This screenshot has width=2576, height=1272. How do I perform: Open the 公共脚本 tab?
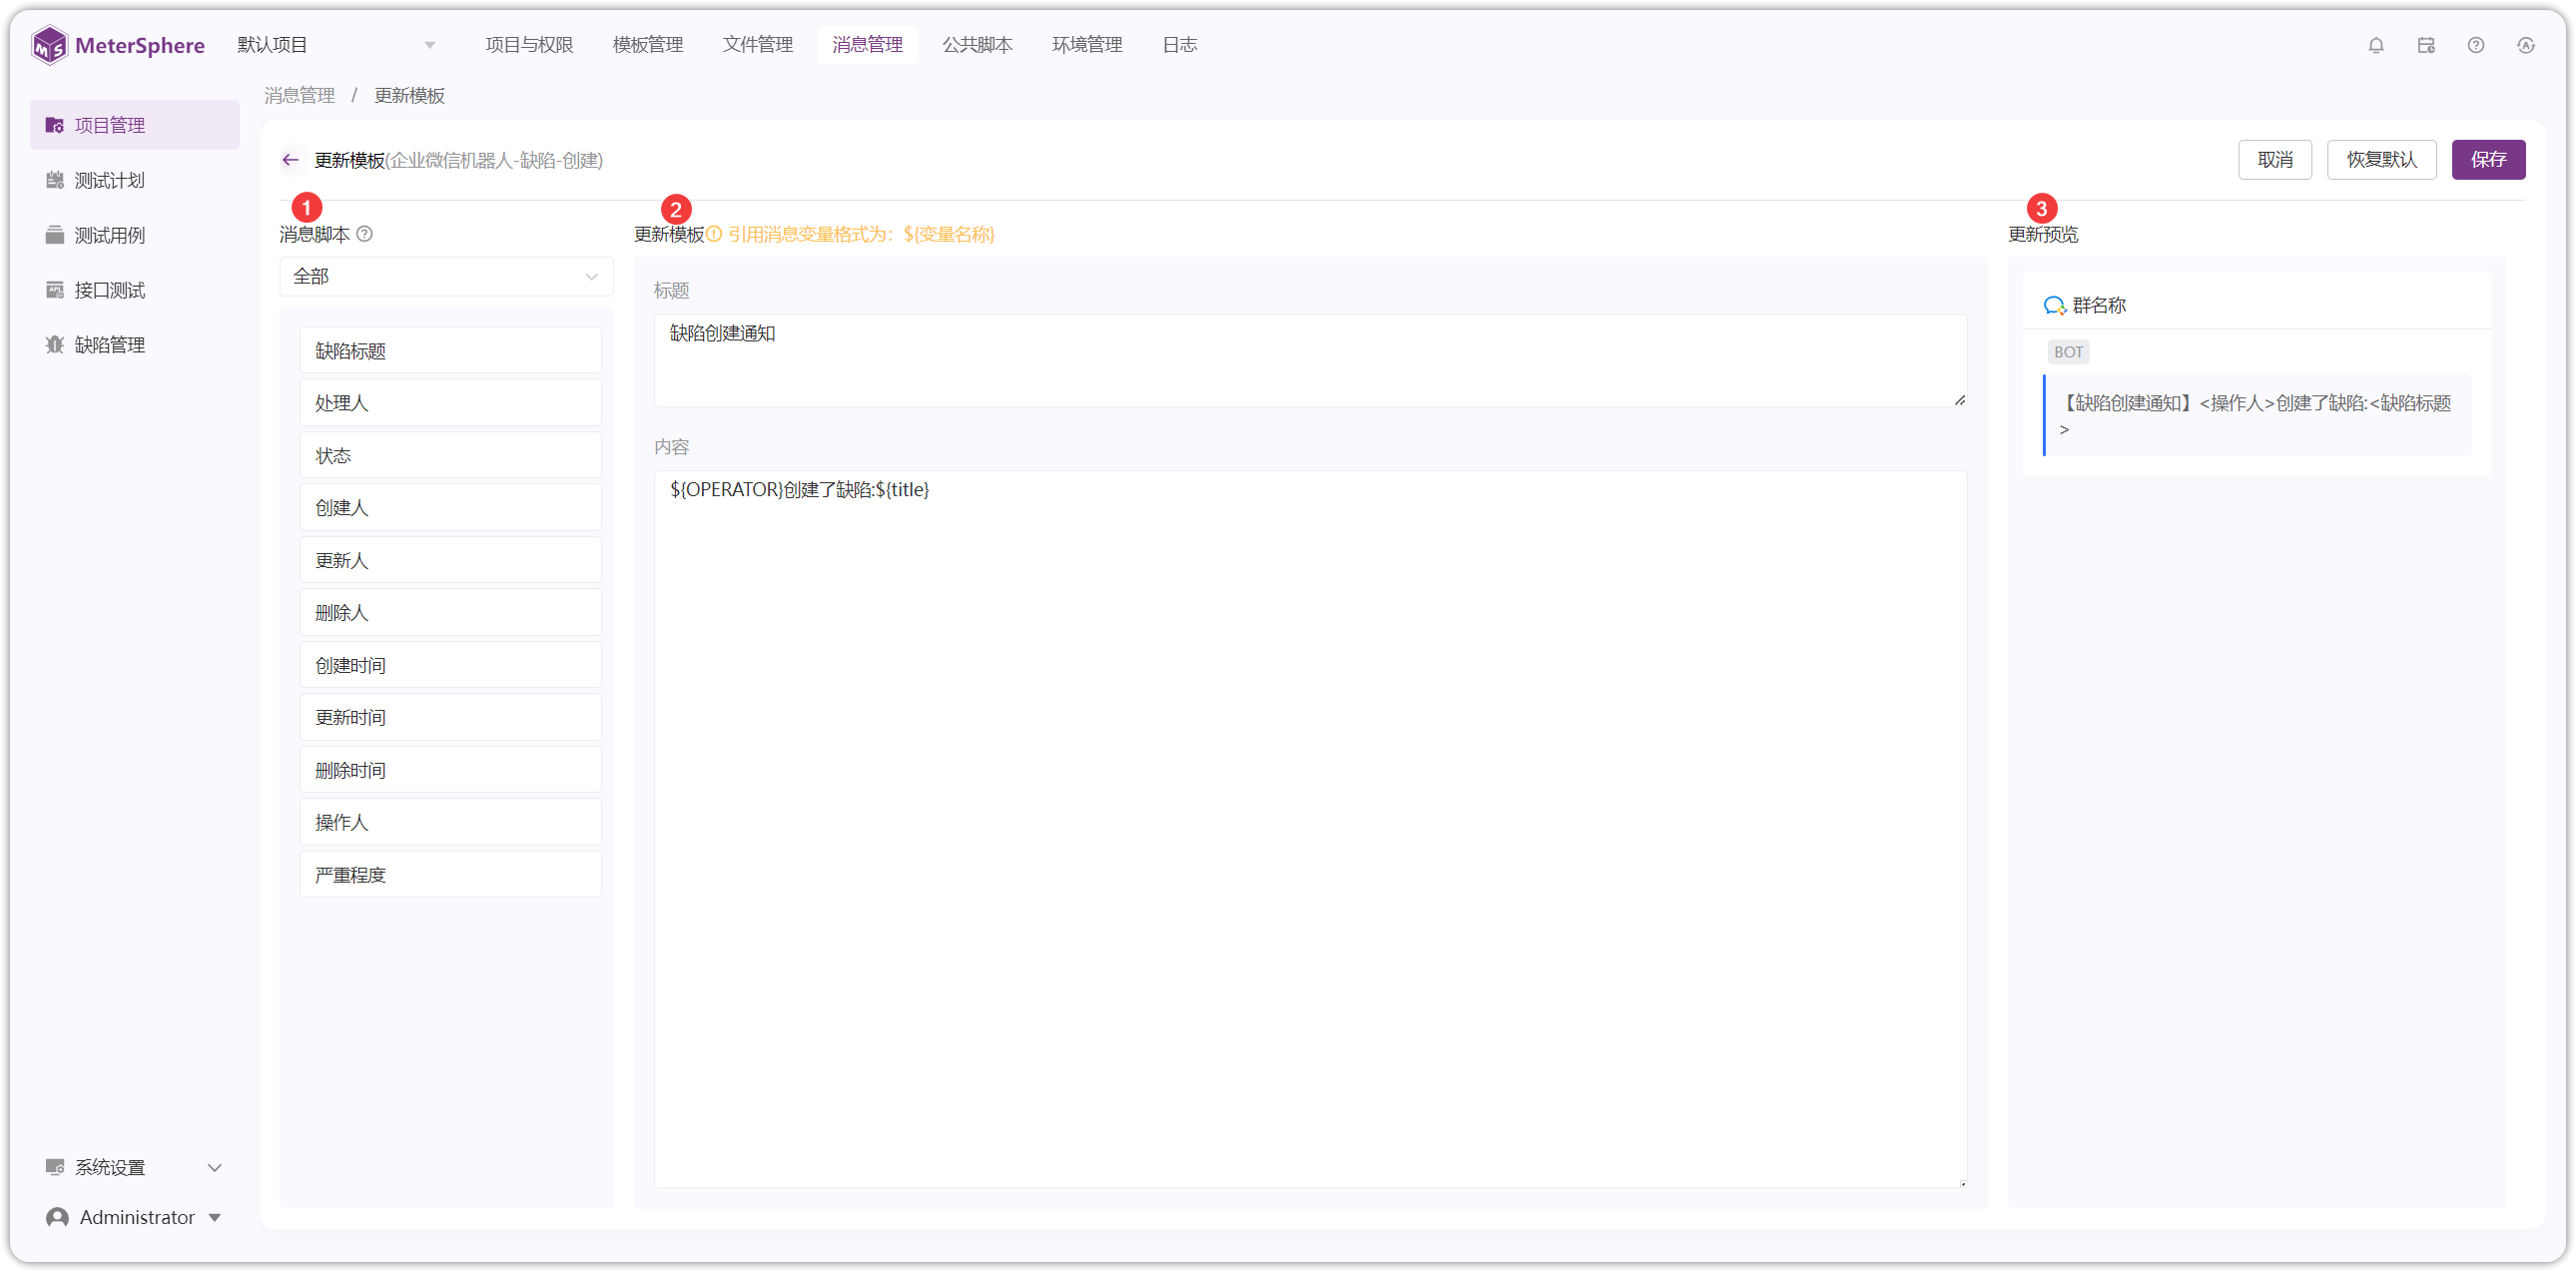coord(977,45)
